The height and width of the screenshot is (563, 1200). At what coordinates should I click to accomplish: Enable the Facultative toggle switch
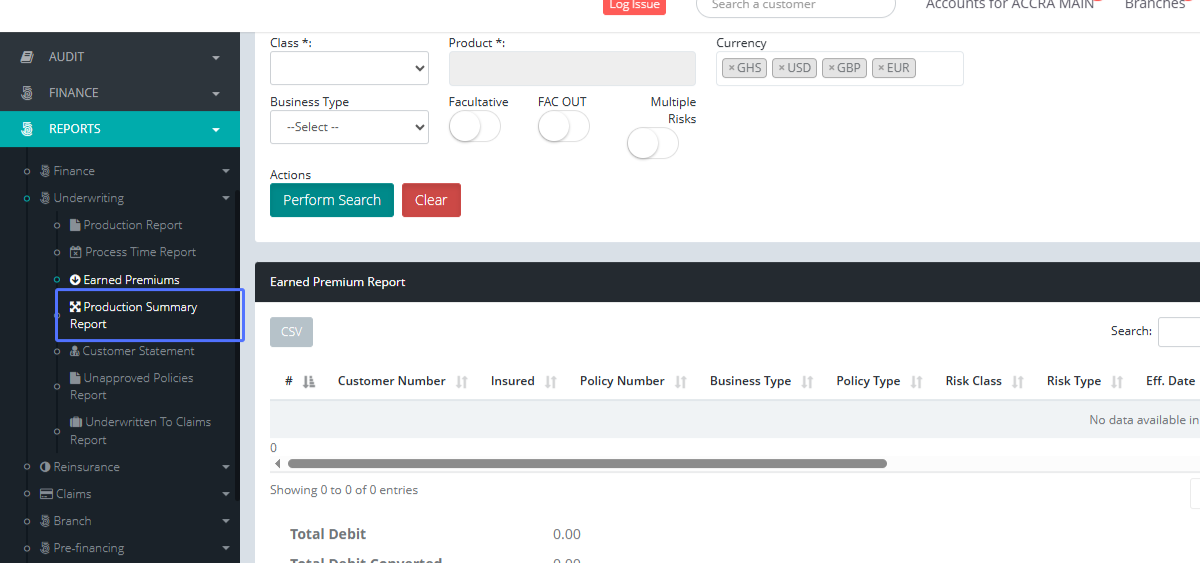(474, 127)
